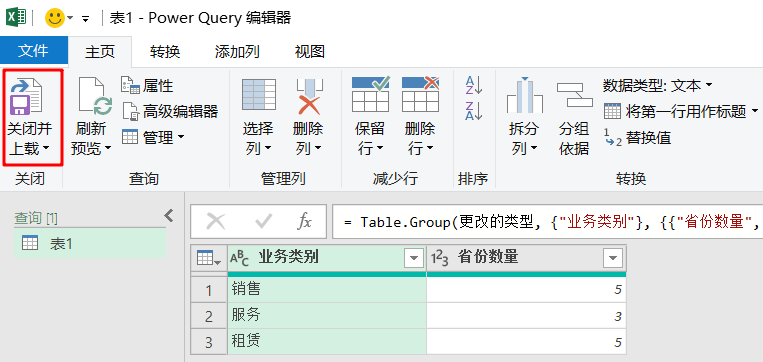Viewport: 763px width, 362px height.
Task: Expand the 保留行 dropdown arrow
Action: point(380,148)
